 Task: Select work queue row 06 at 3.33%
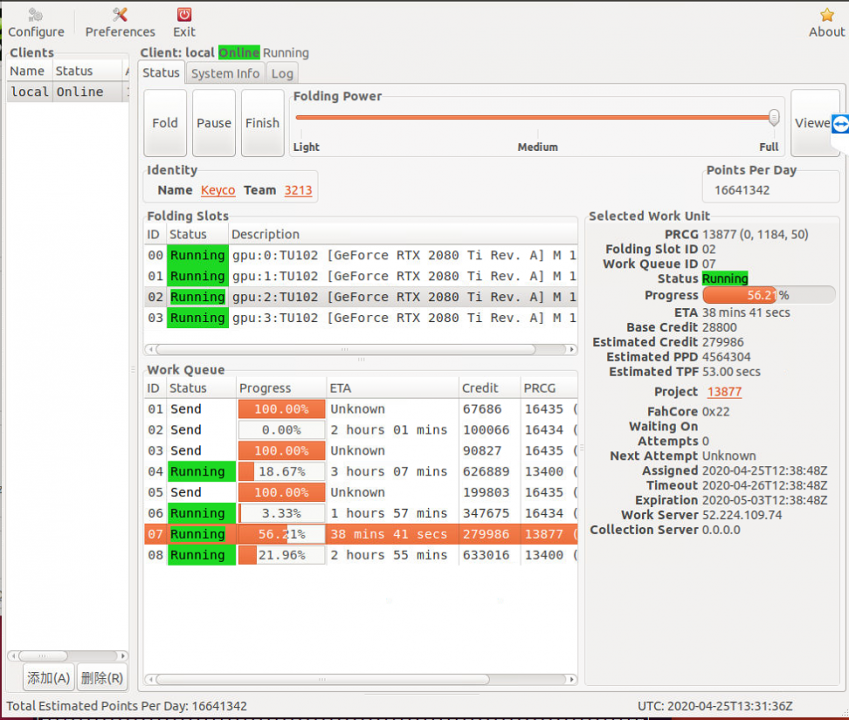361,513
